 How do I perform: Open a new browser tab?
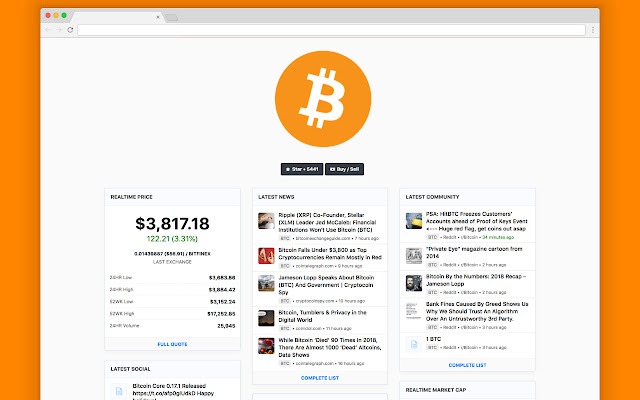(171, 18)
